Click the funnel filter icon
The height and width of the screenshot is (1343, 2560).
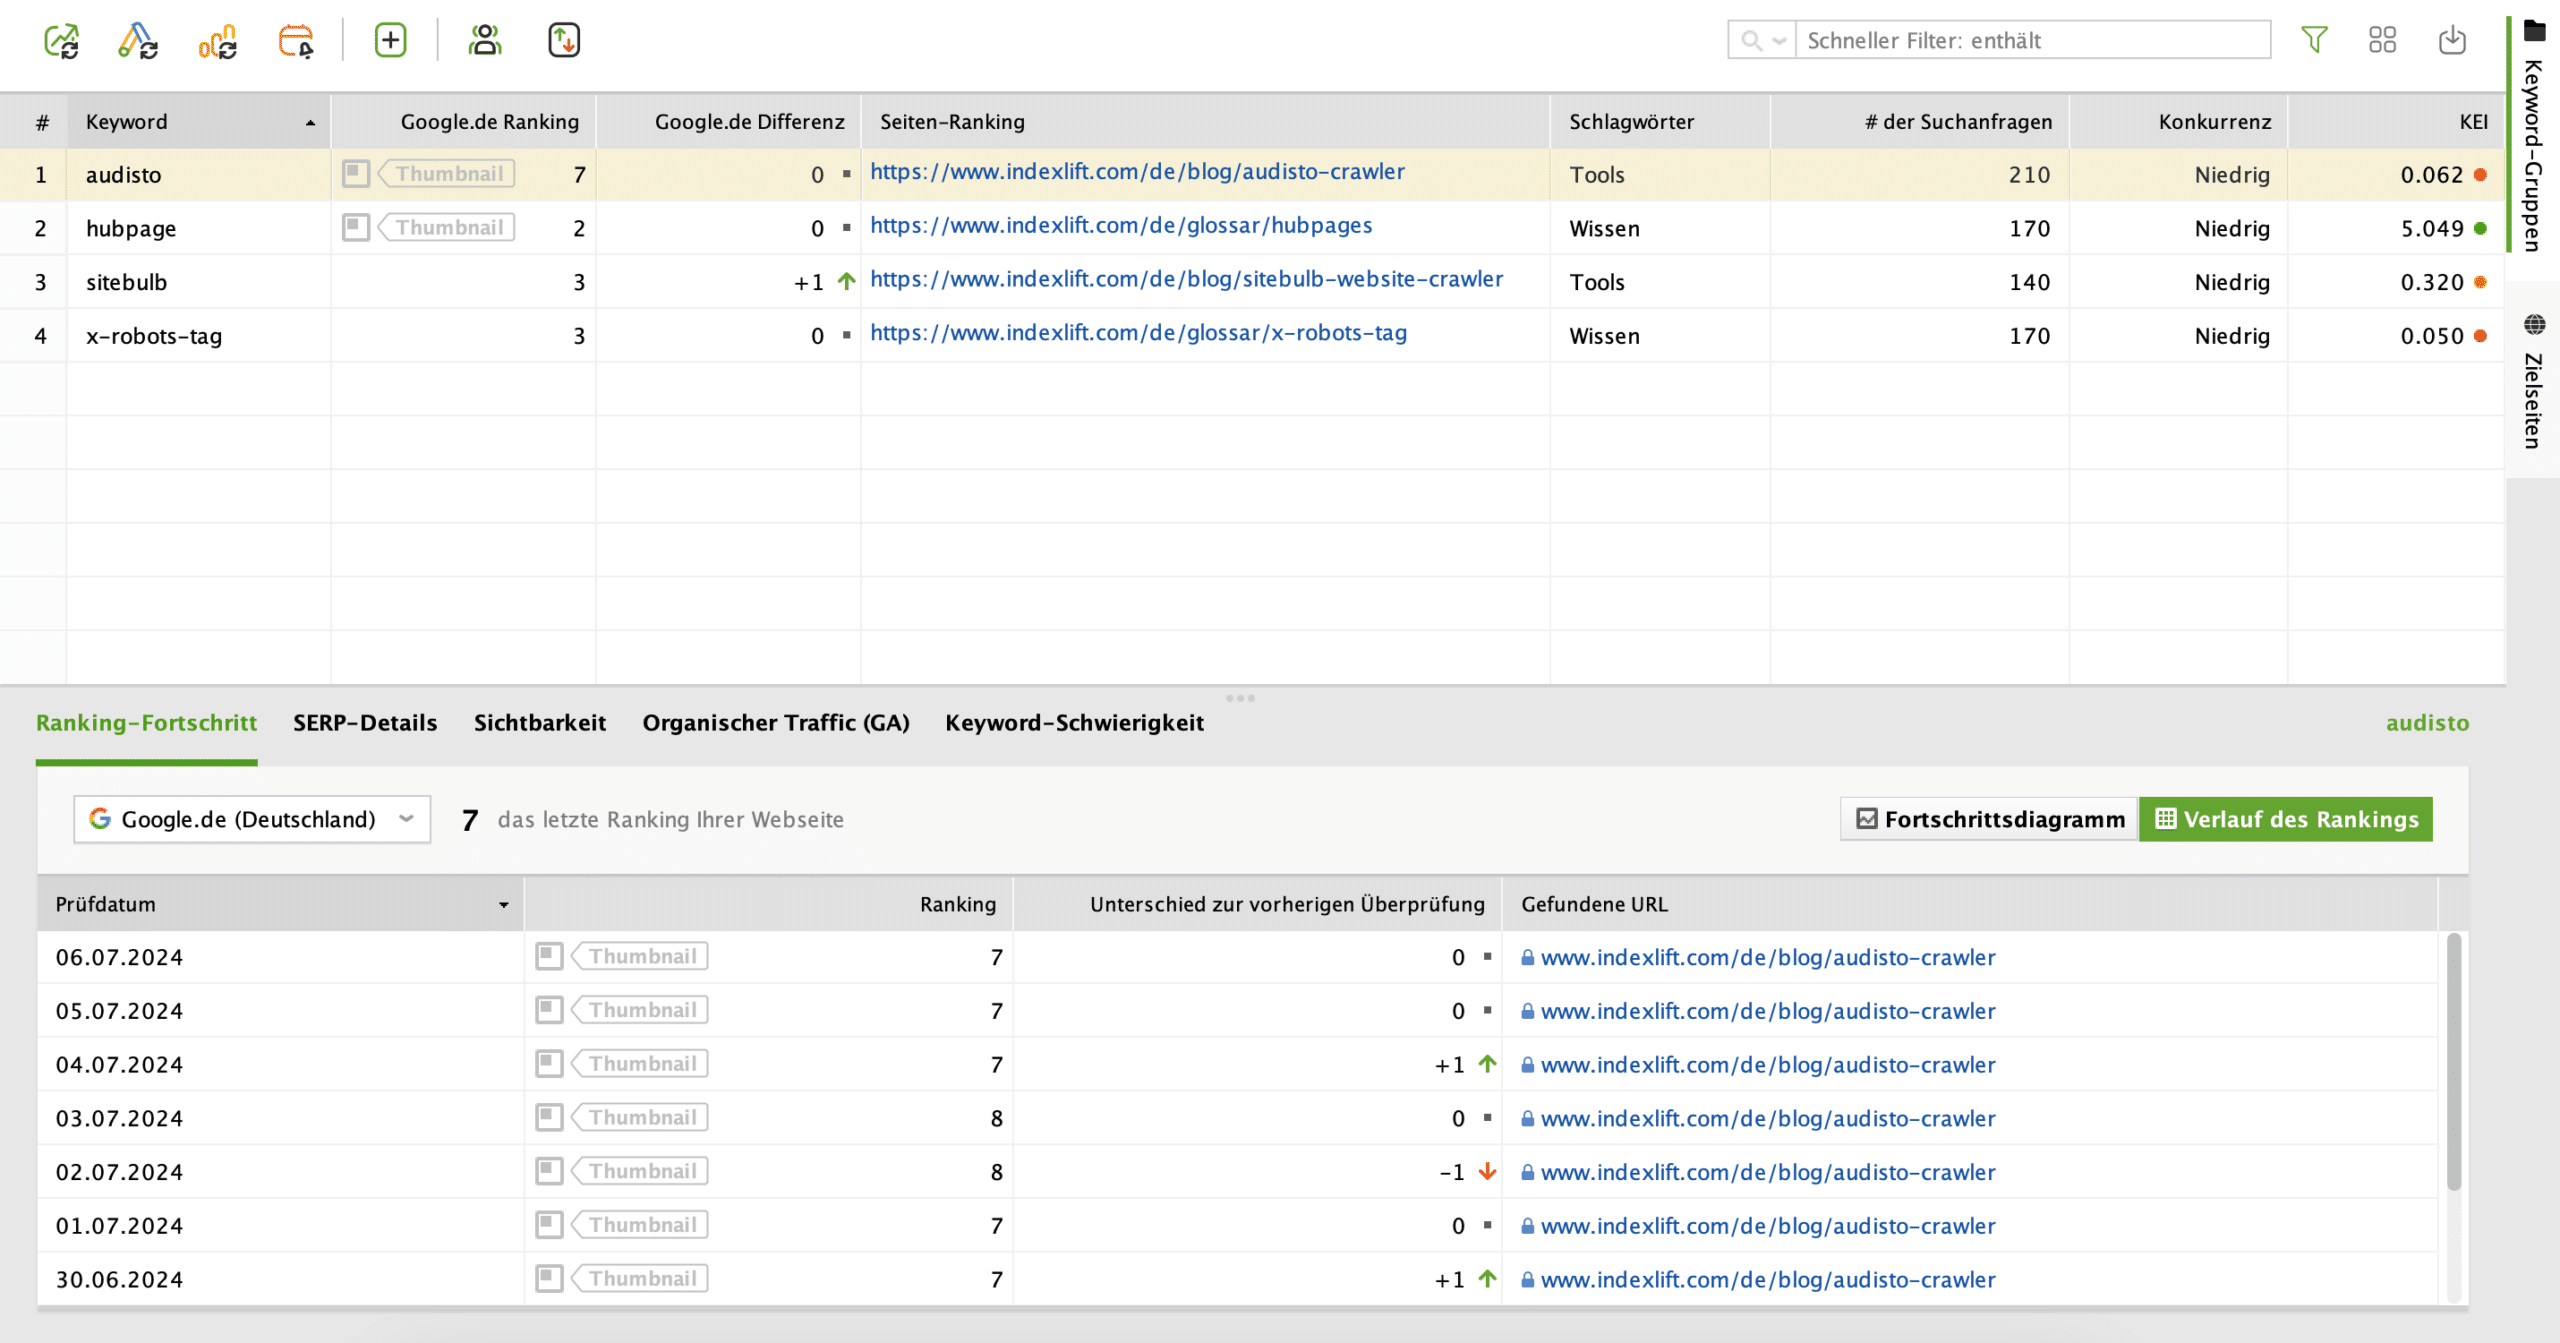coord(2314,40)
